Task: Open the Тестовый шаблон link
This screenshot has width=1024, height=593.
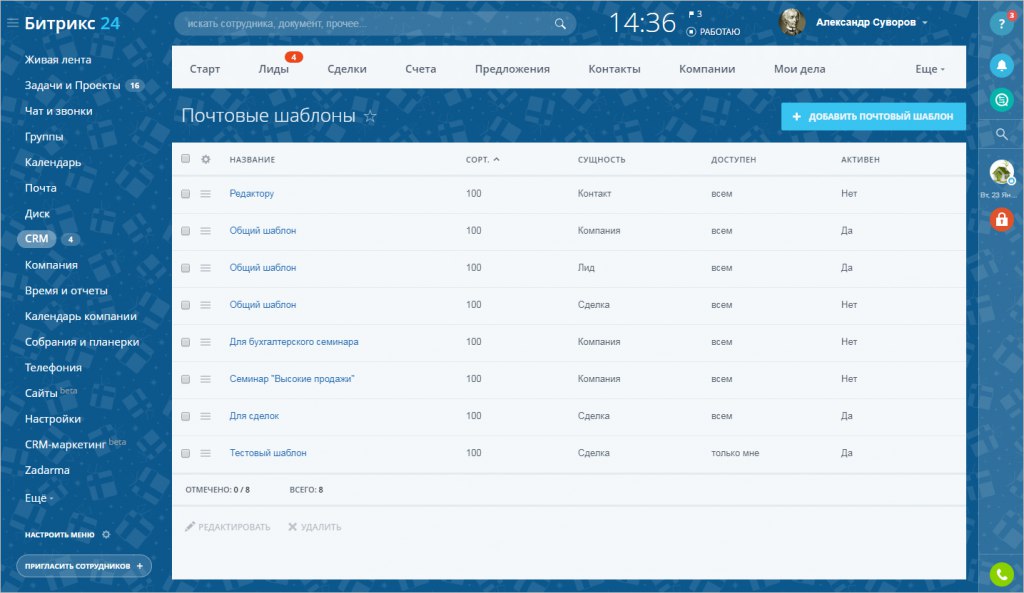Action: (x=268, y=453)
